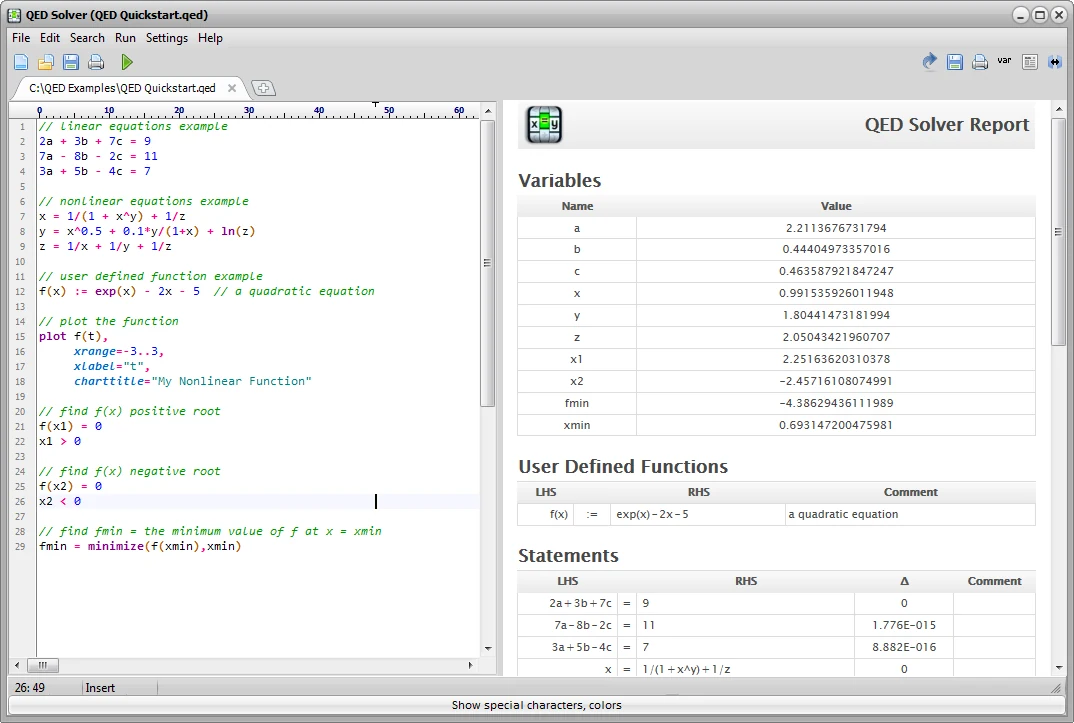
Task: Click the 'User Defined Functions' heading
Action: pyautogui.click(x=623, y=466)
